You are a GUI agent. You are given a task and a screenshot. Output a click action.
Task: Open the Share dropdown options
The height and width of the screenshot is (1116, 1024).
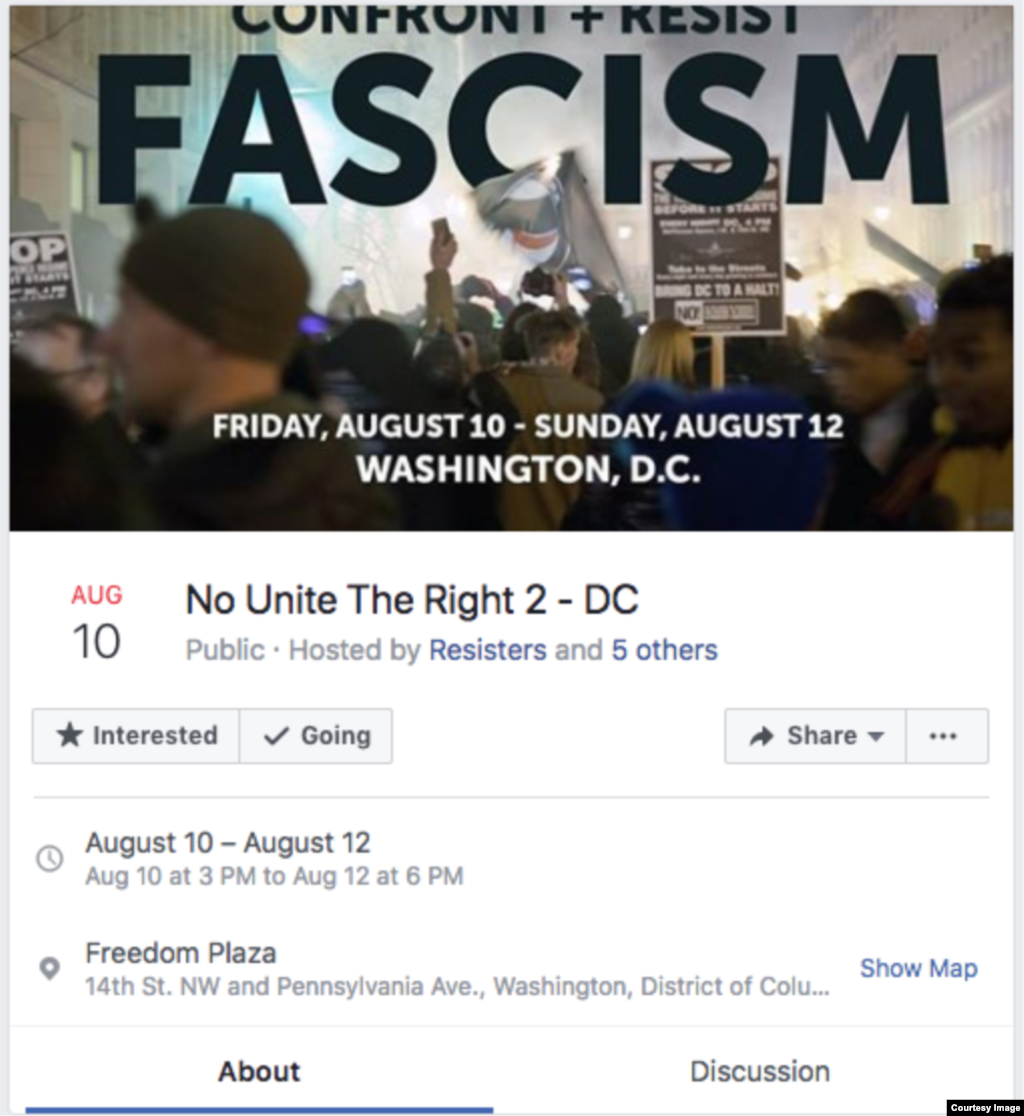tap(814, 736)
